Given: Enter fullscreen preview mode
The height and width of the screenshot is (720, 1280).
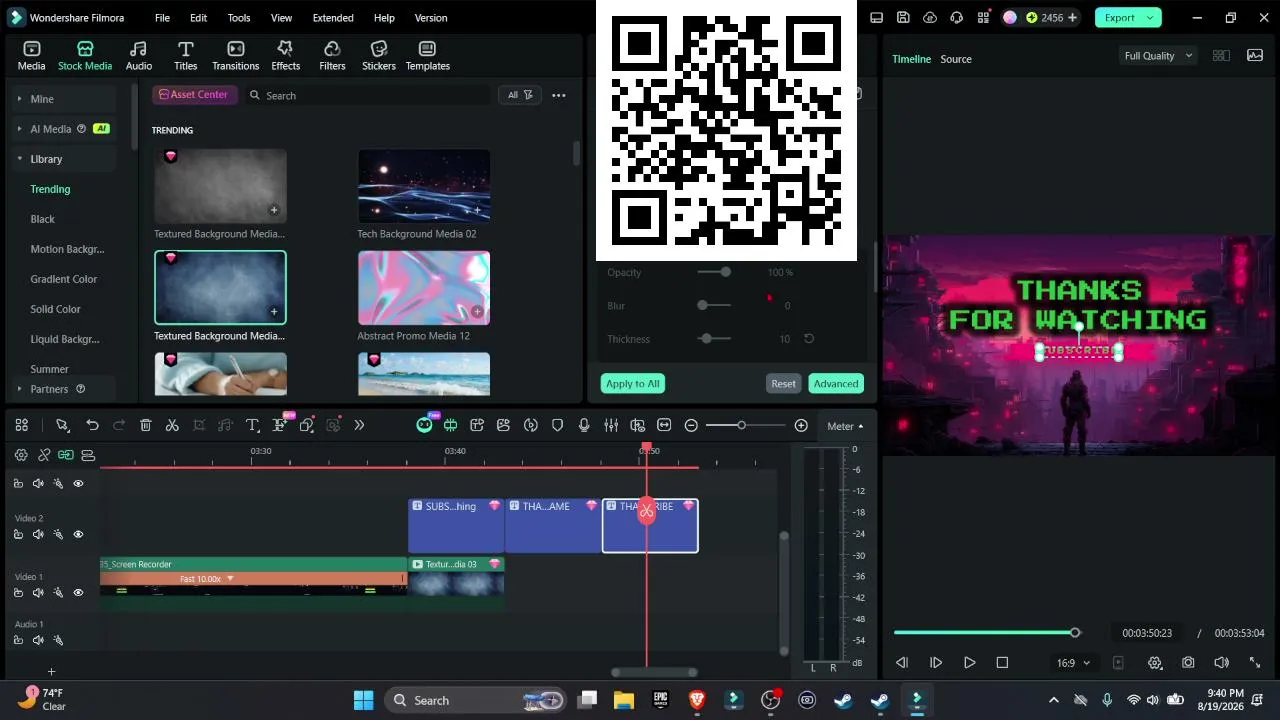Looking at the screenshot, I should pos(1255,662).
